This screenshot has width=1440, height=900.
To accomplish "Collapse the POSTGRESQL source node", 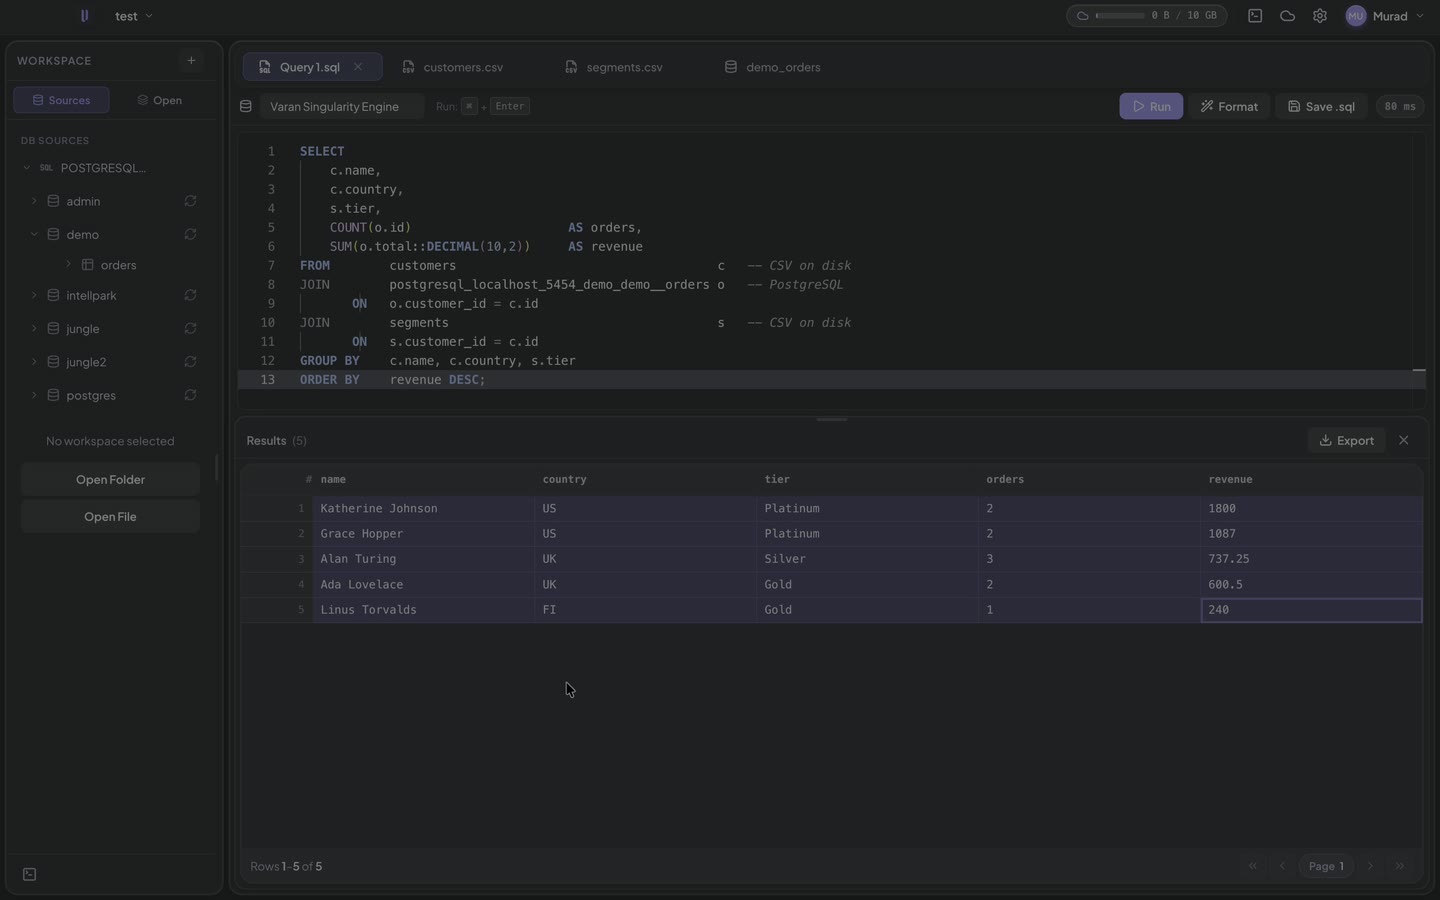I will point(27,168).
